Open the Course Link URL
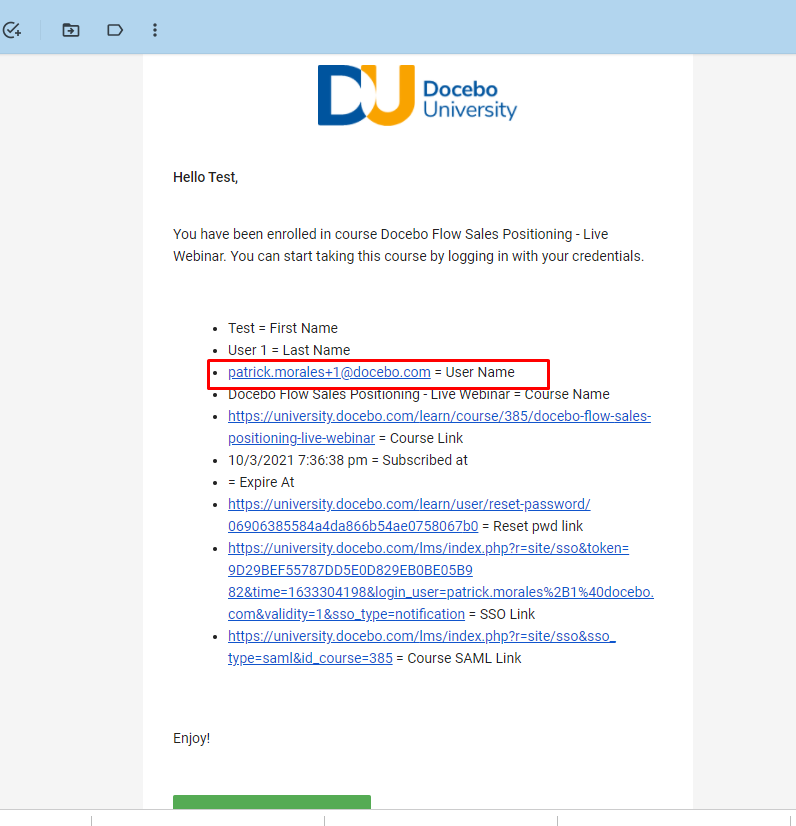Screen dimensions: 796x826 click(439, 427)
